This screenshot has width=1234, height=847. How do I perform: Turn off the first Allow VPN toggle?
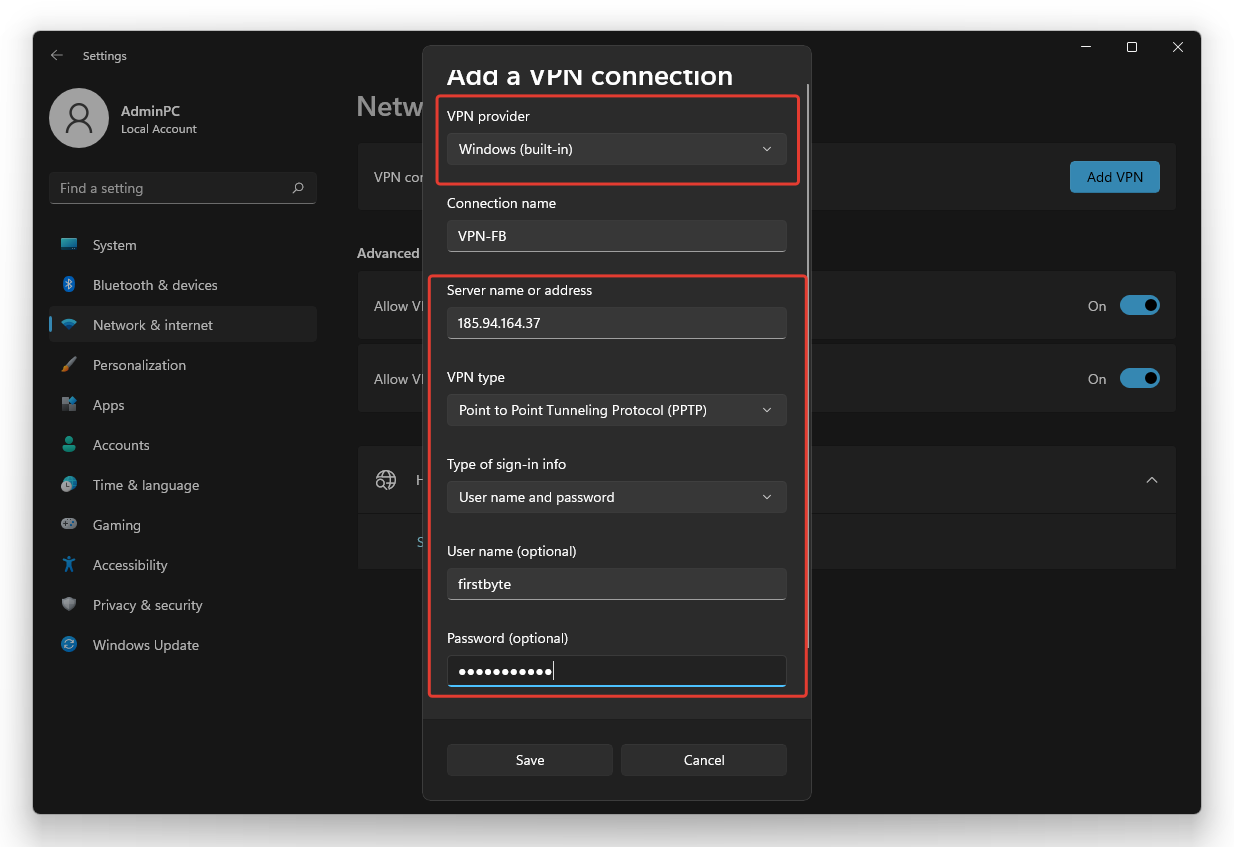(x=1139, y=306)
